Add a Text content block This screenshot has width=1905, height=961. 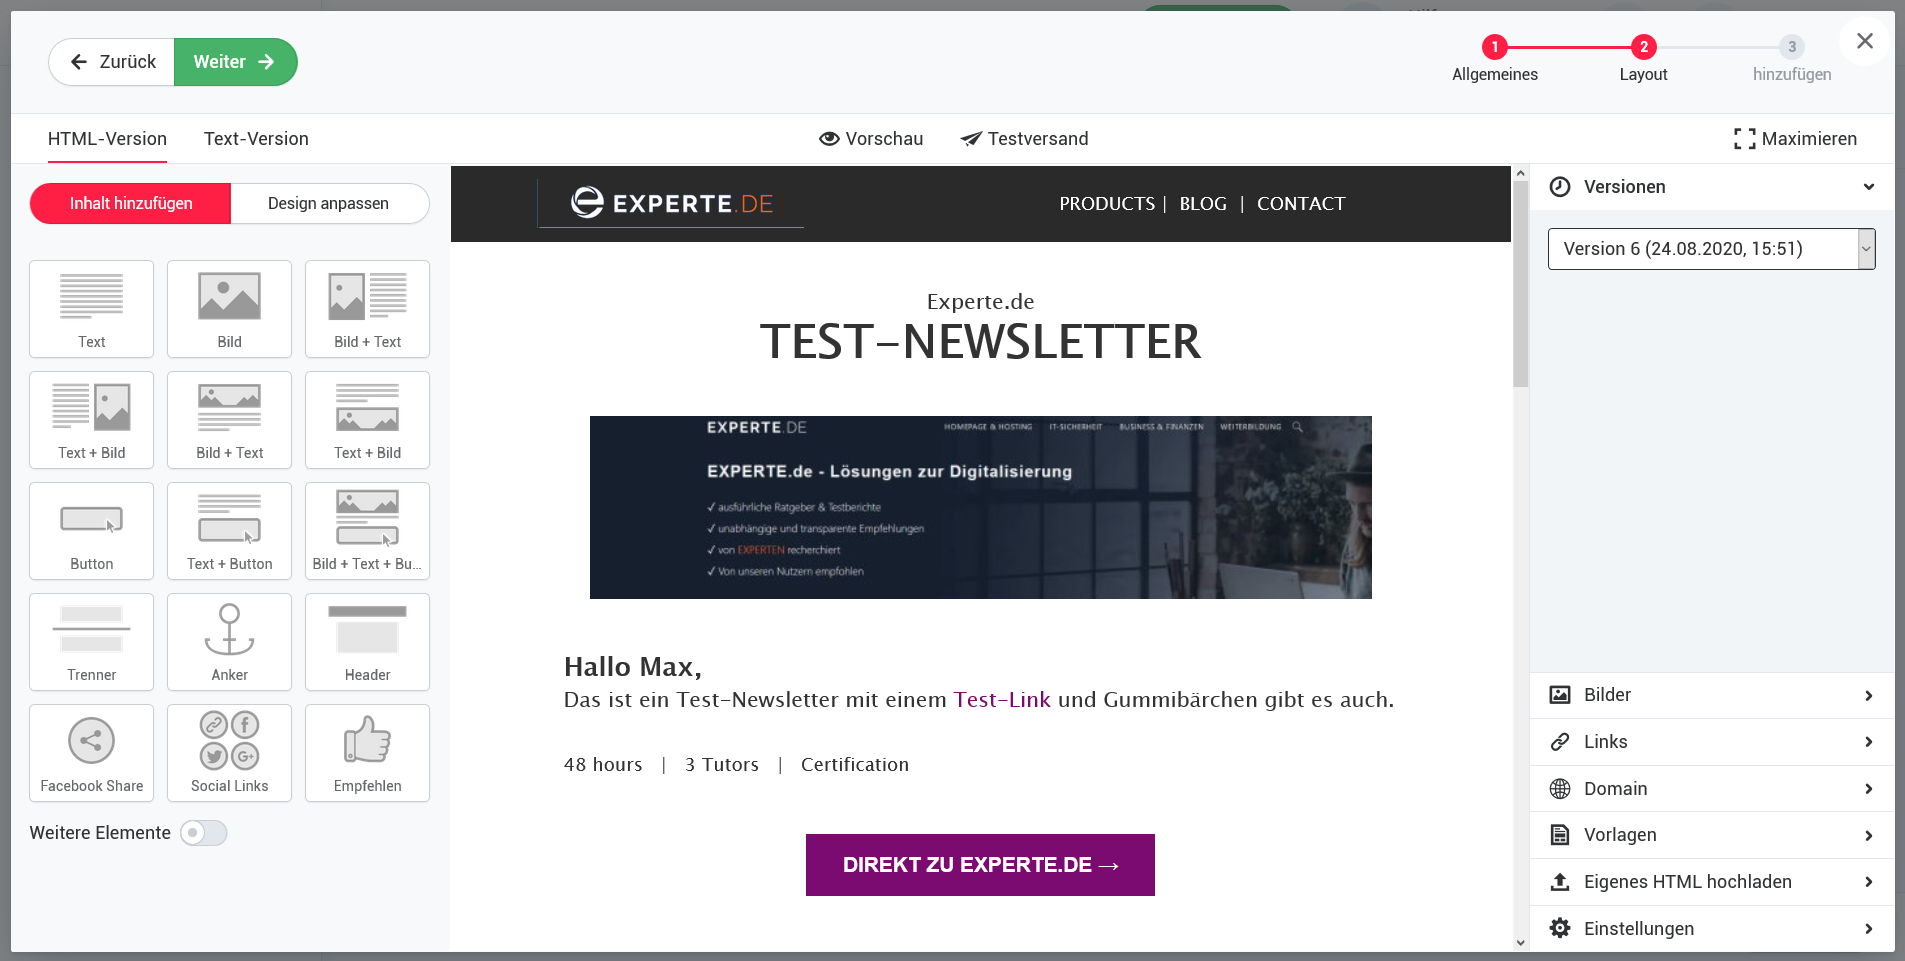click(91, 309)
